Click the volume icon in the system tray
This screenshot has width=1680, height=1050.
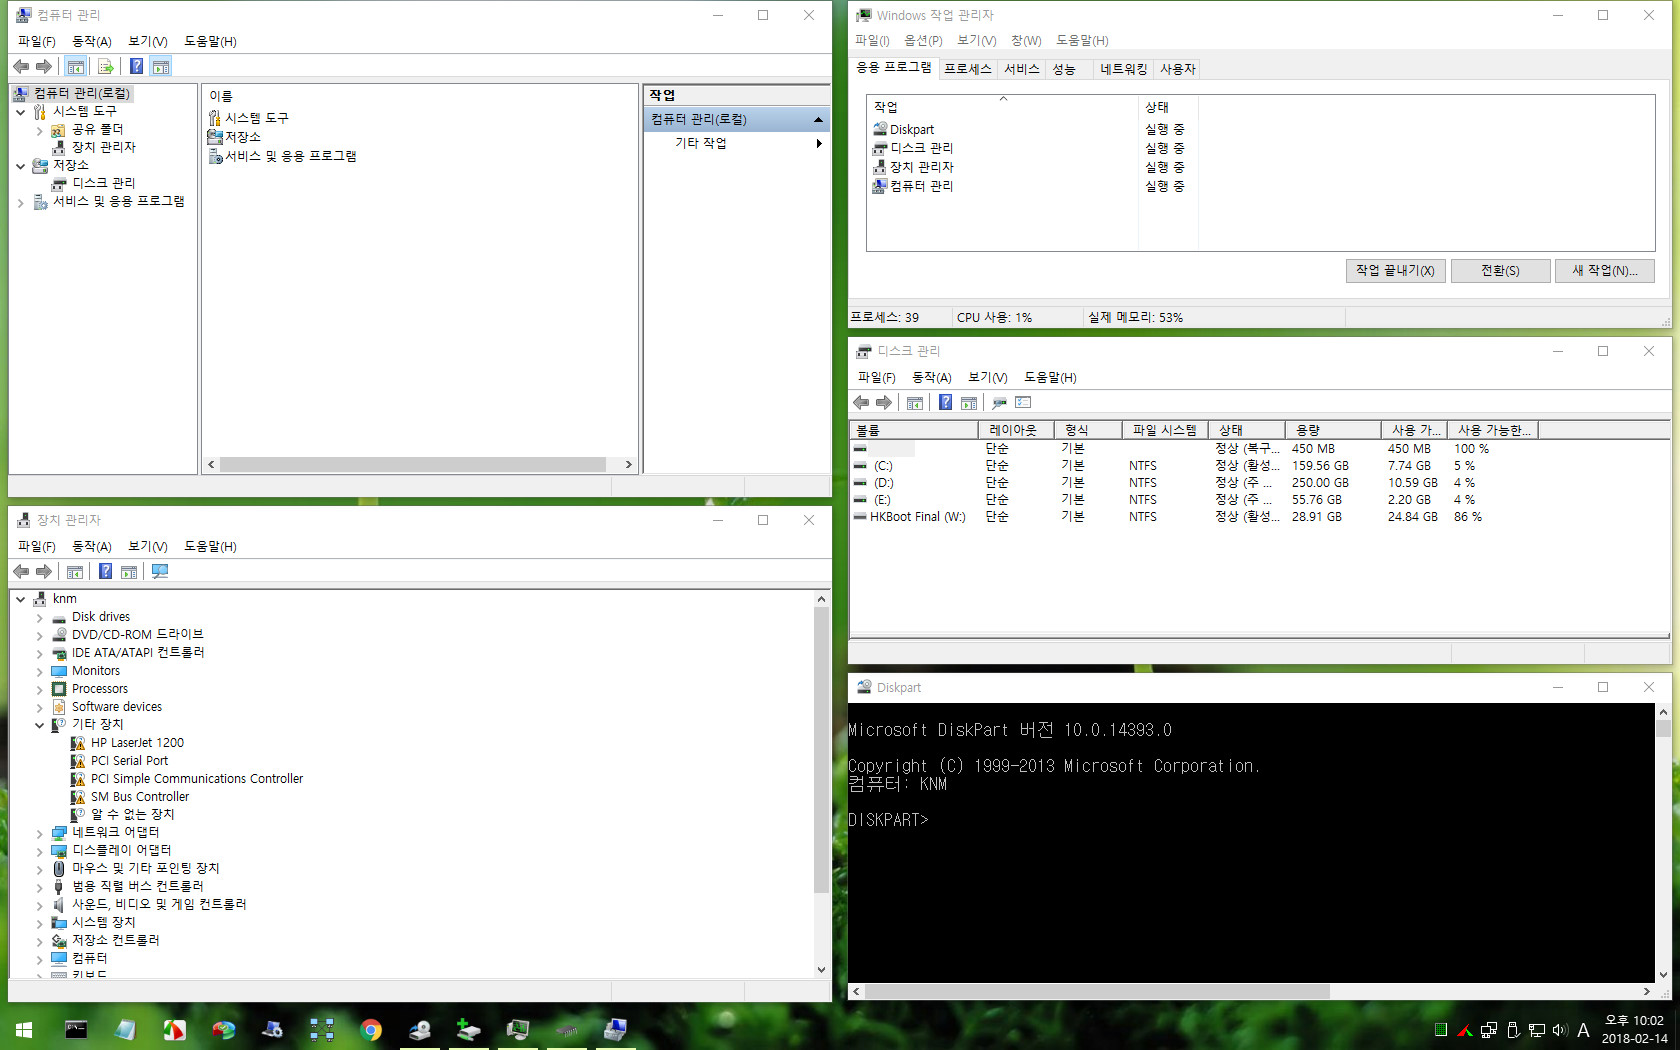point(1560,1030)
